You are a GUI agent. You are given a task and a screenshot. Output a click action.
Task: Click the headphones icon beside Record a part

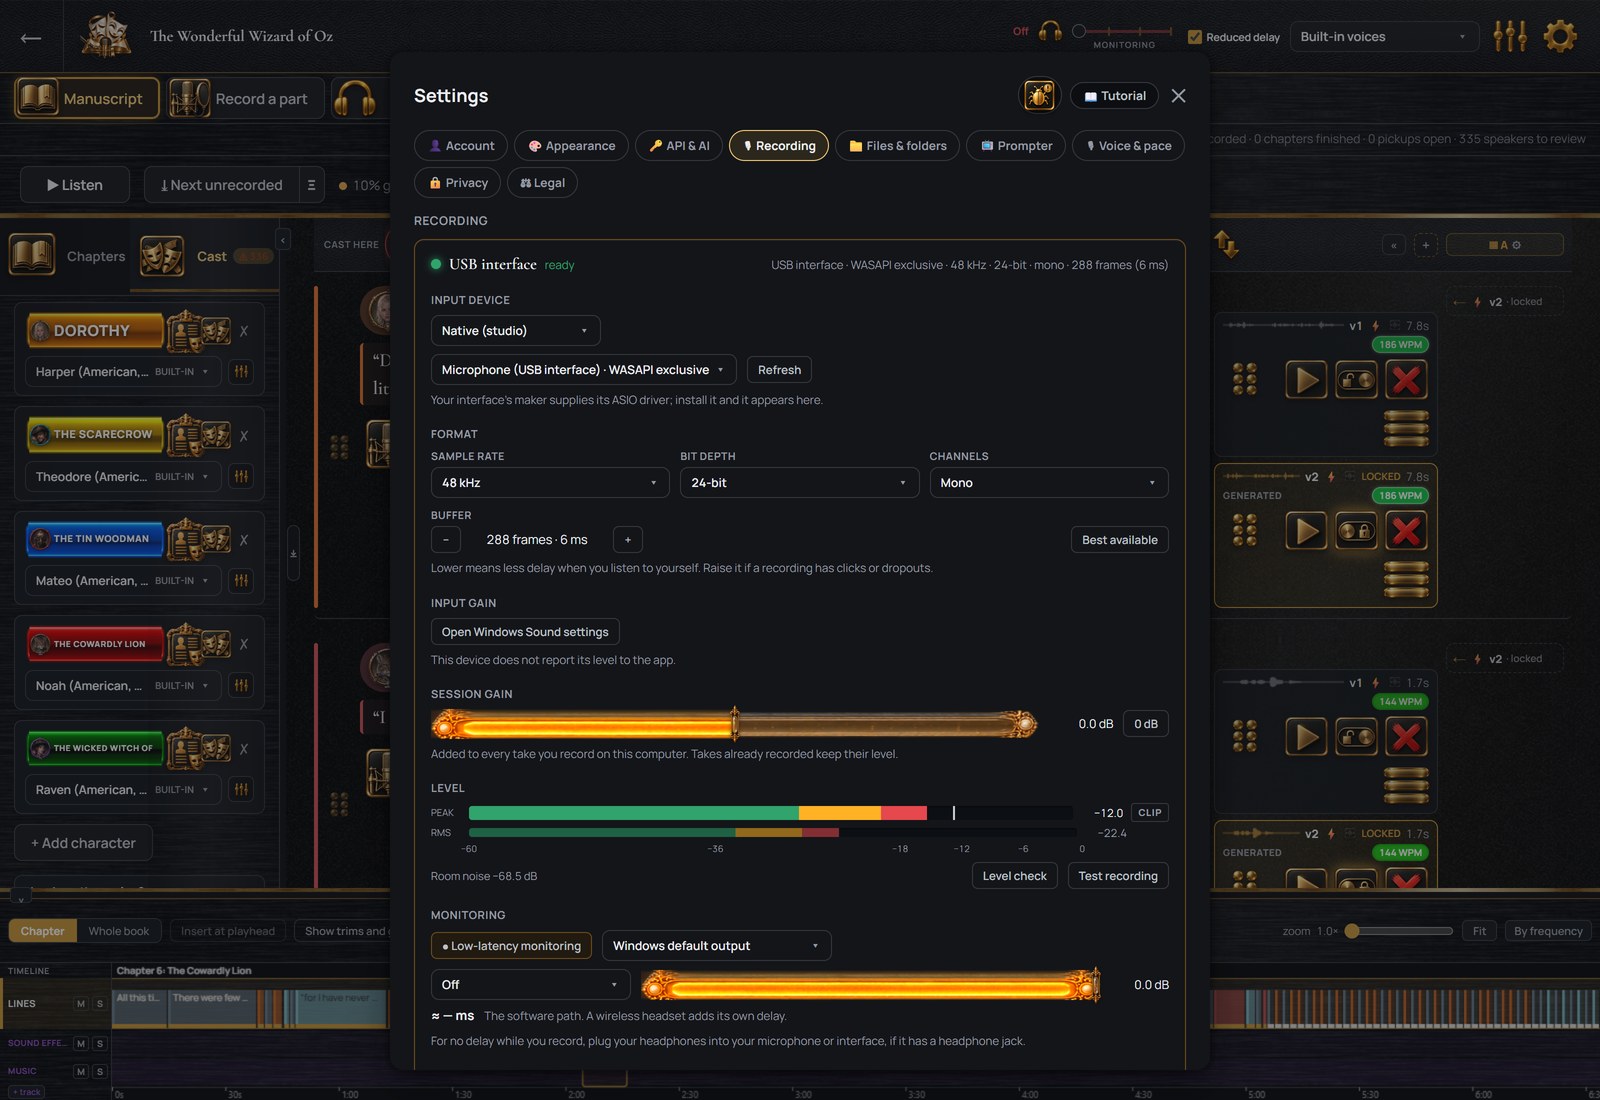click(x=354, y=98)
